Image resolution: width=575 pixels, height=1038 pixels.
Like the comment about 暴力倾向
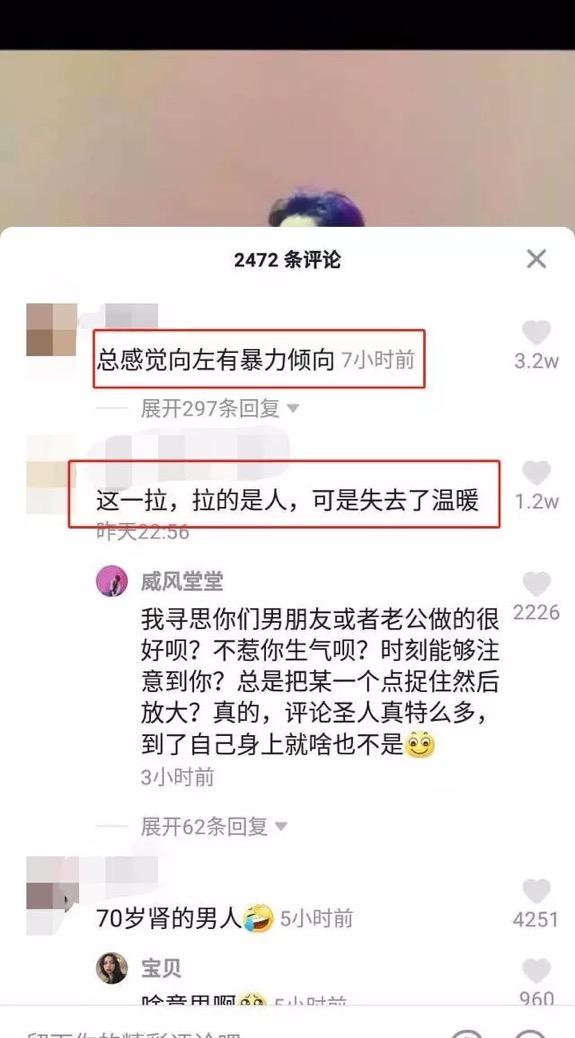point(536,332)
